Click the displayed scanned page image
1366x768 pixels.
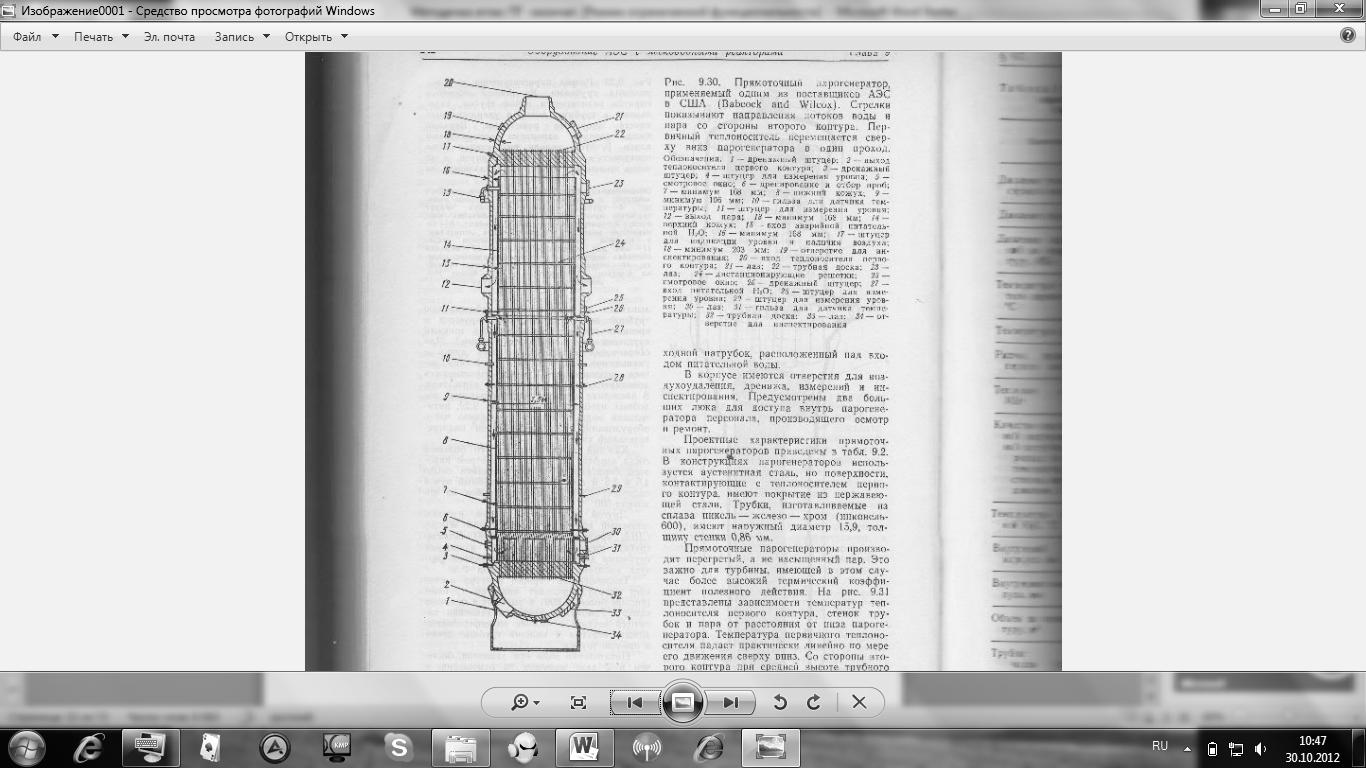pos(683,361)
